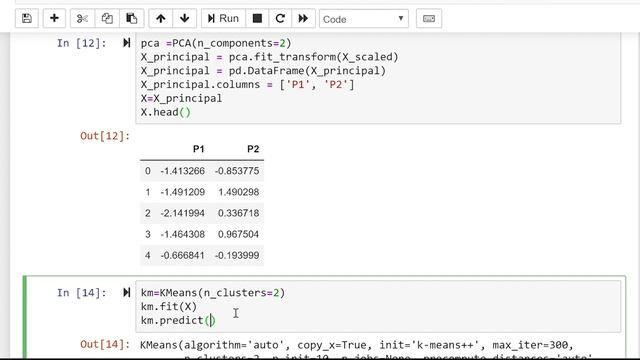Interrupt the kernel with the stop icon

click(257, 19)
